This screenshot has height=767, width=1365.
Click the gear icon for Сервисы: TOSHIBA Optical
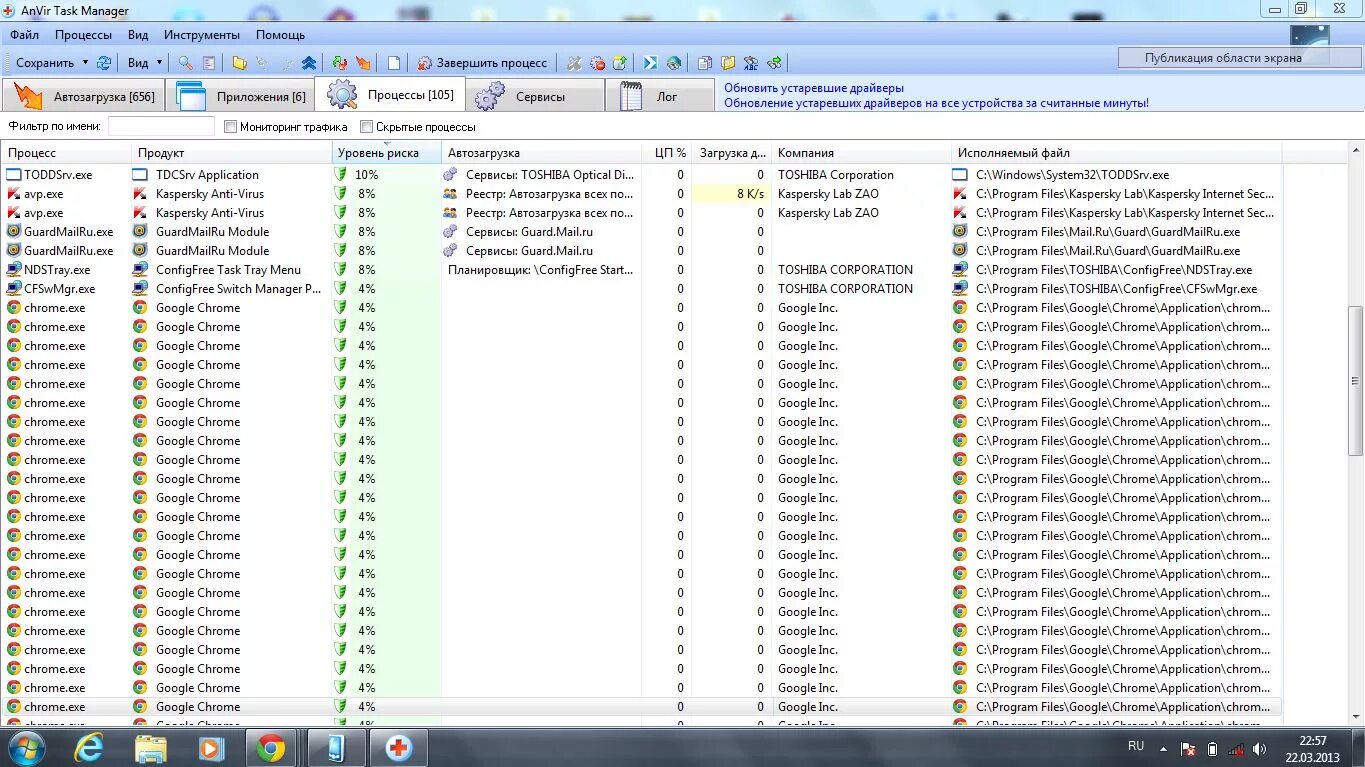click(x=450, y=174)
